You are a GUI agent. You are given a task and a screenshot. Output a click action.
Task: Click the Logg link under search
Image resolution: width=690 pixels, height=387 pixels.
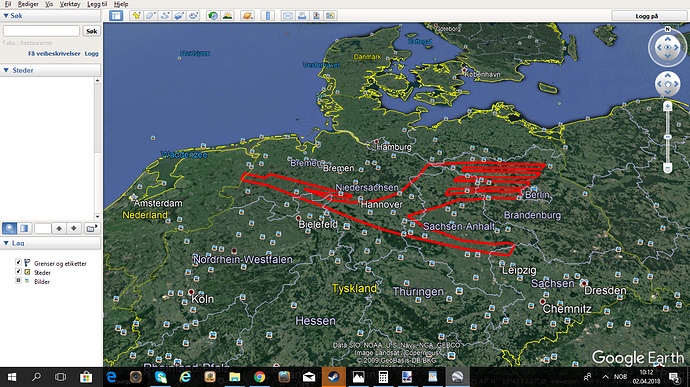click(x=92, y=54)
